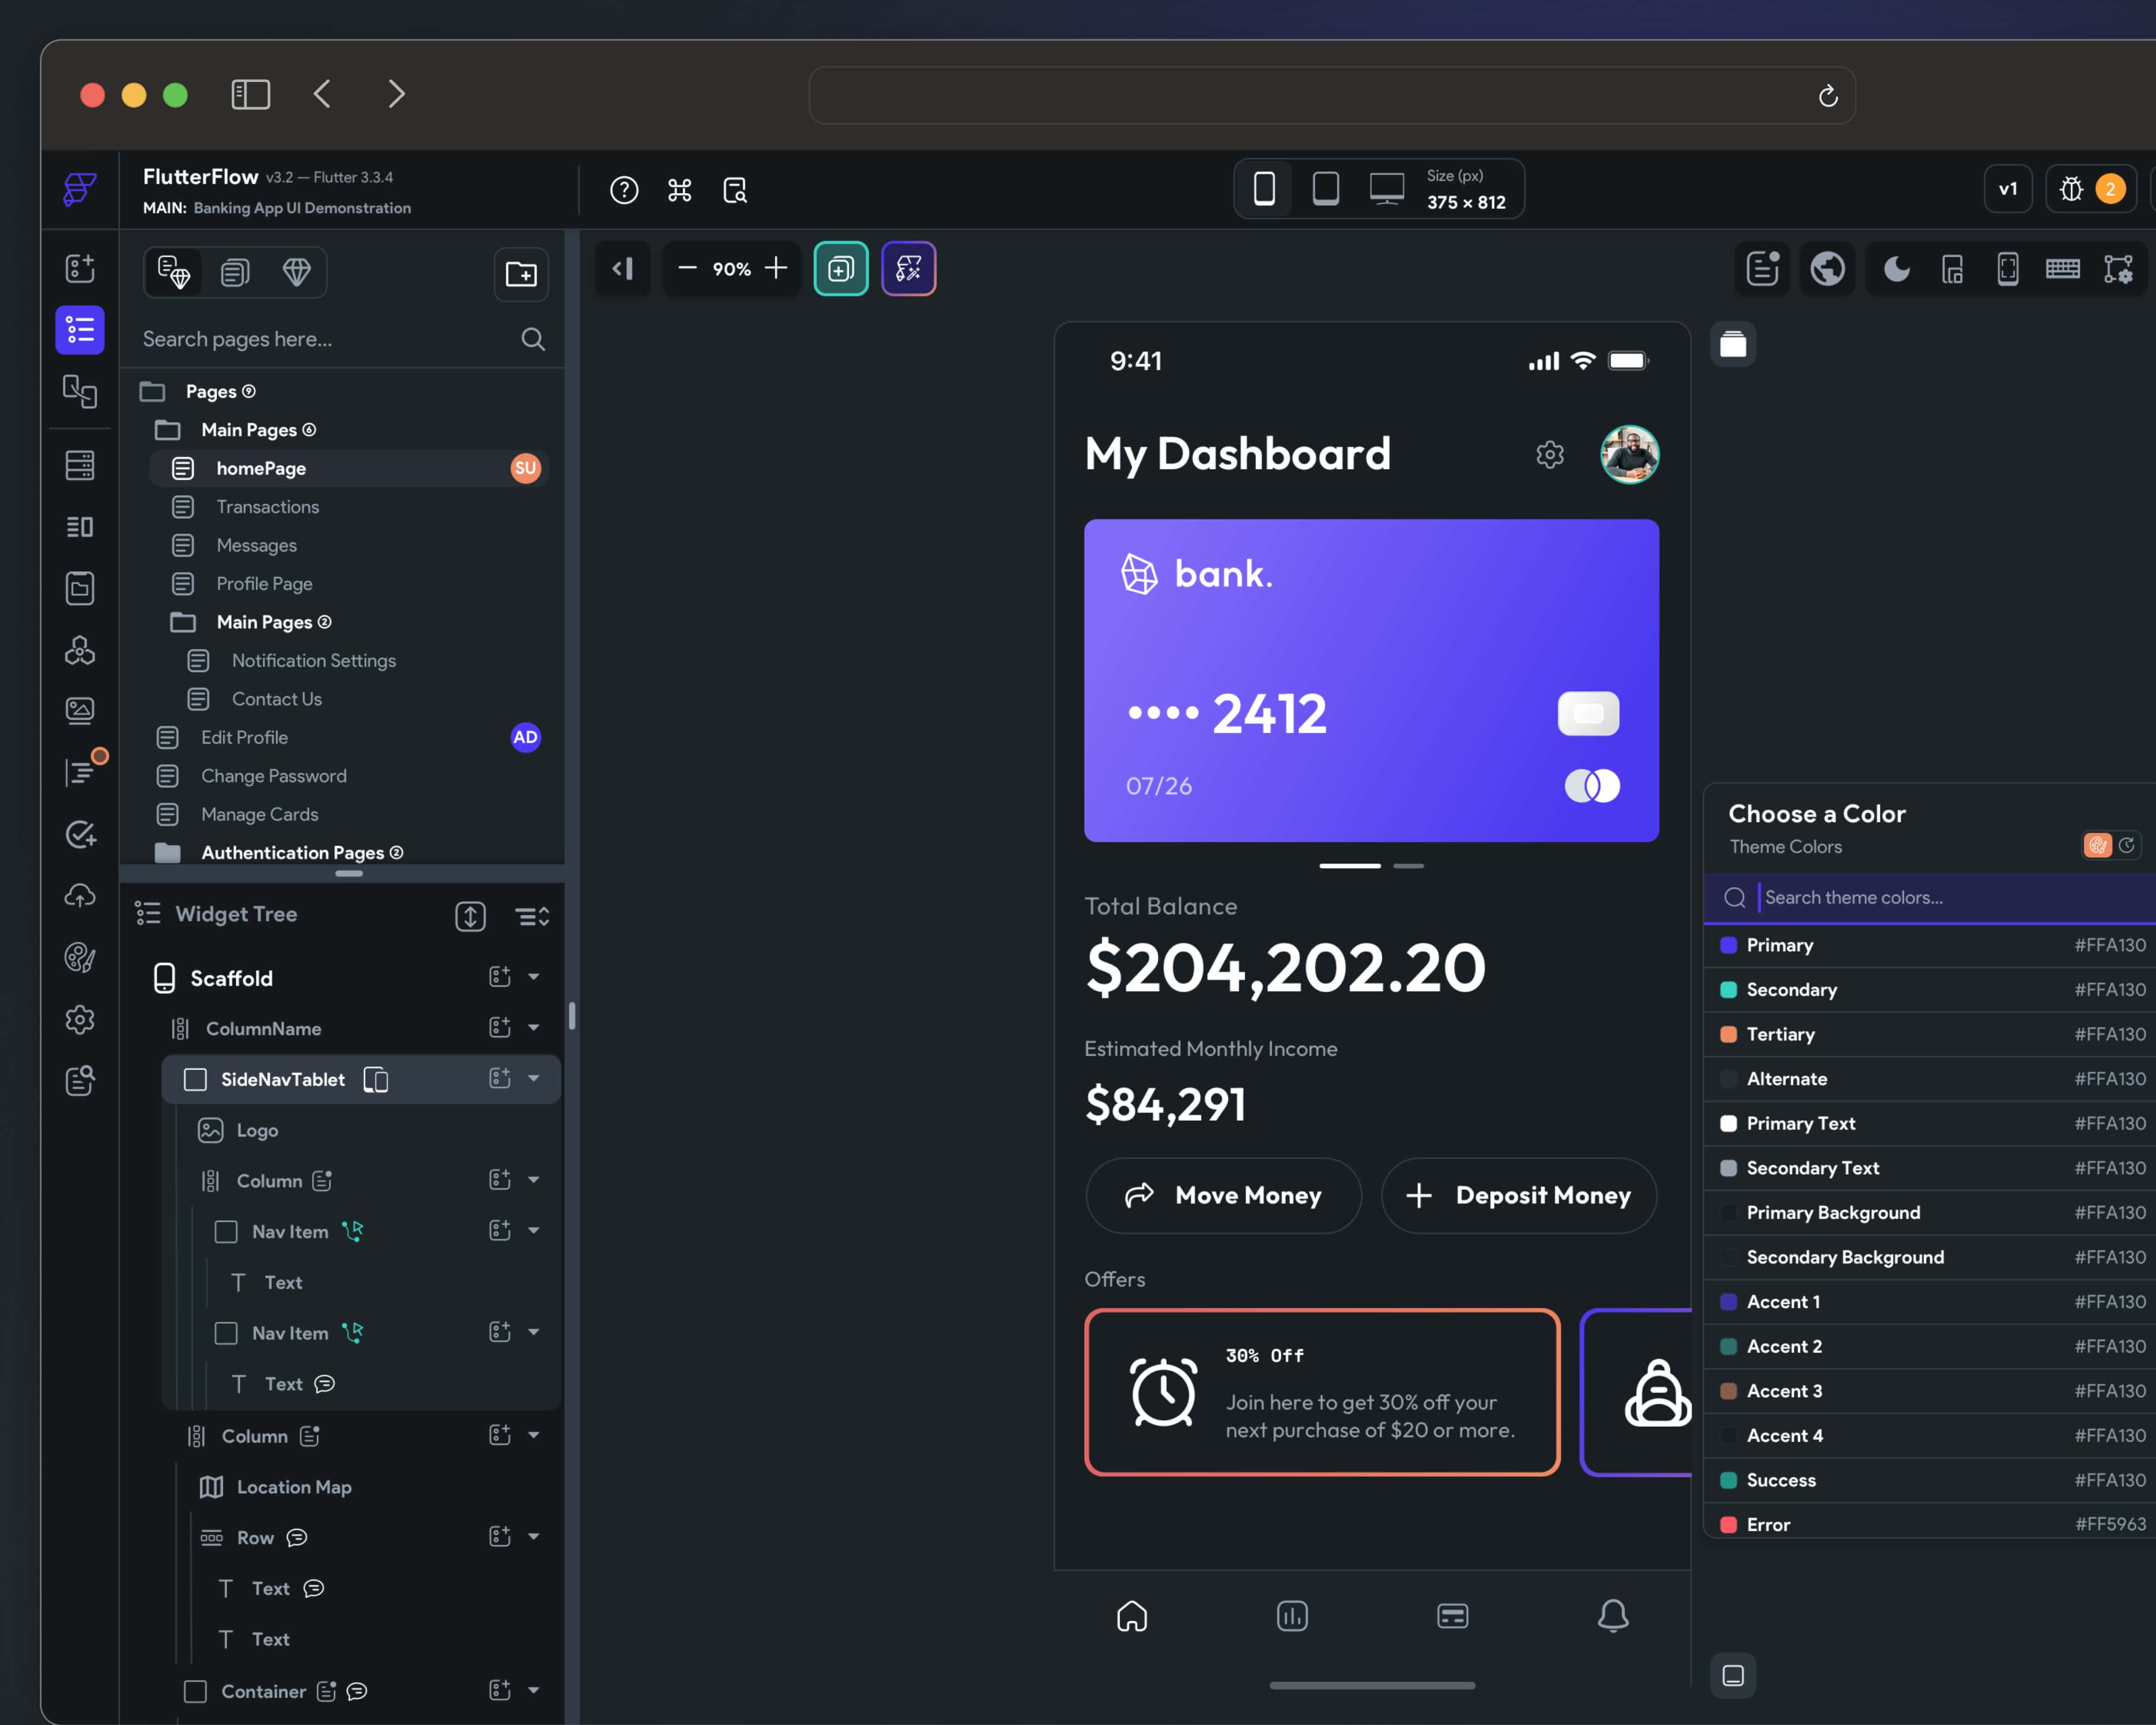Click the dark mode moon icon
Image resolution: width=2156 pixels, height=1725 pixels.
pos(1896,269)
